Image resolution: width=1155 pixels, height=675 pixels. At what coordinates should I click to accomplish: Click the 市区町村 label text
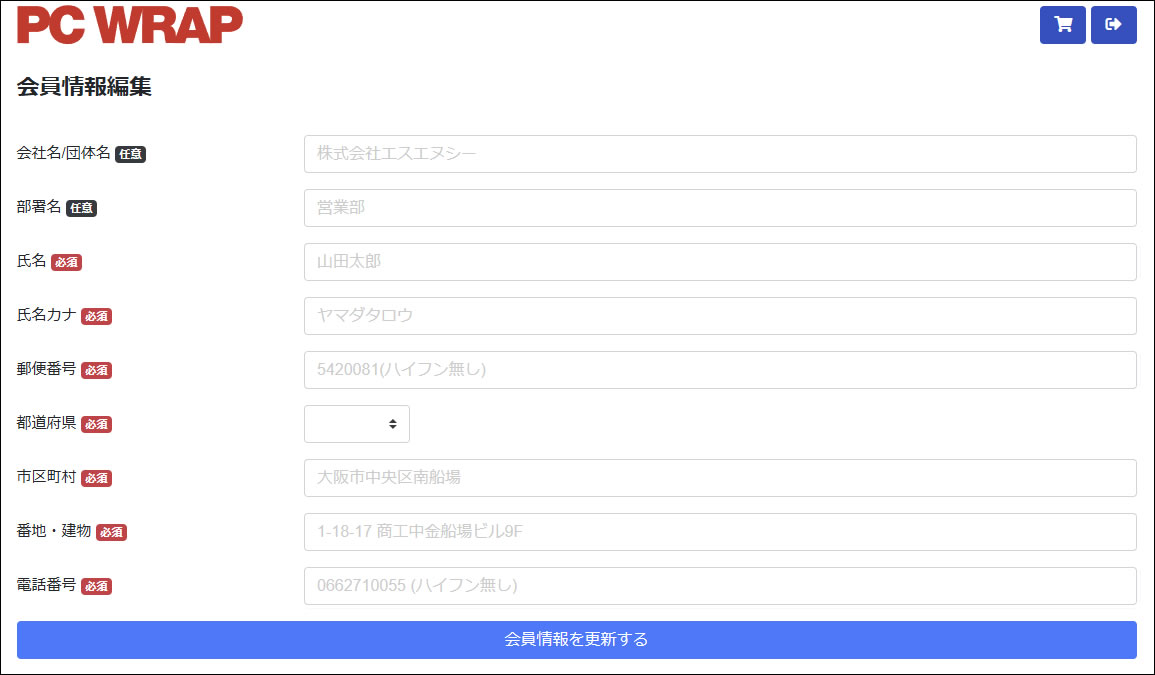pos(46,477)
